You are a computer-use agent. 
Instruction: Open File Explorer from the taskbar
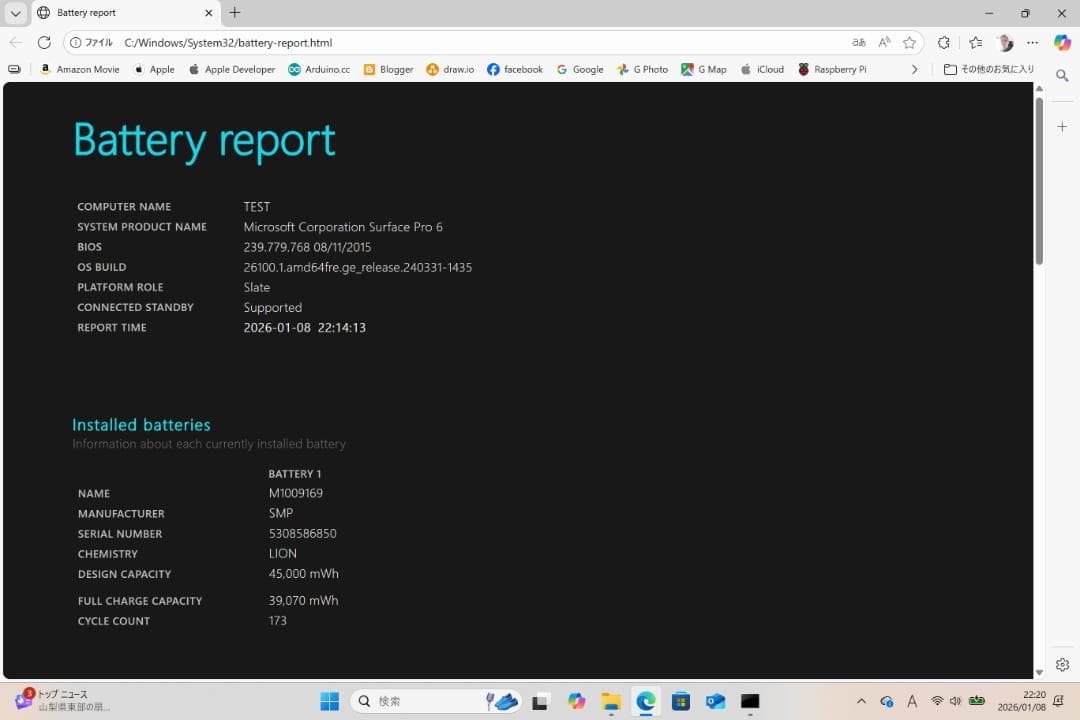(610, 701)
